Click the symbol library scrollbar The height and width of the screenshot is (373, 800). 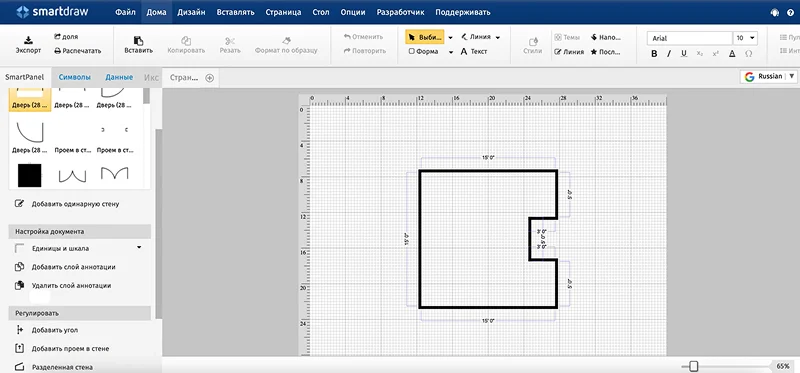pos(146,96)
